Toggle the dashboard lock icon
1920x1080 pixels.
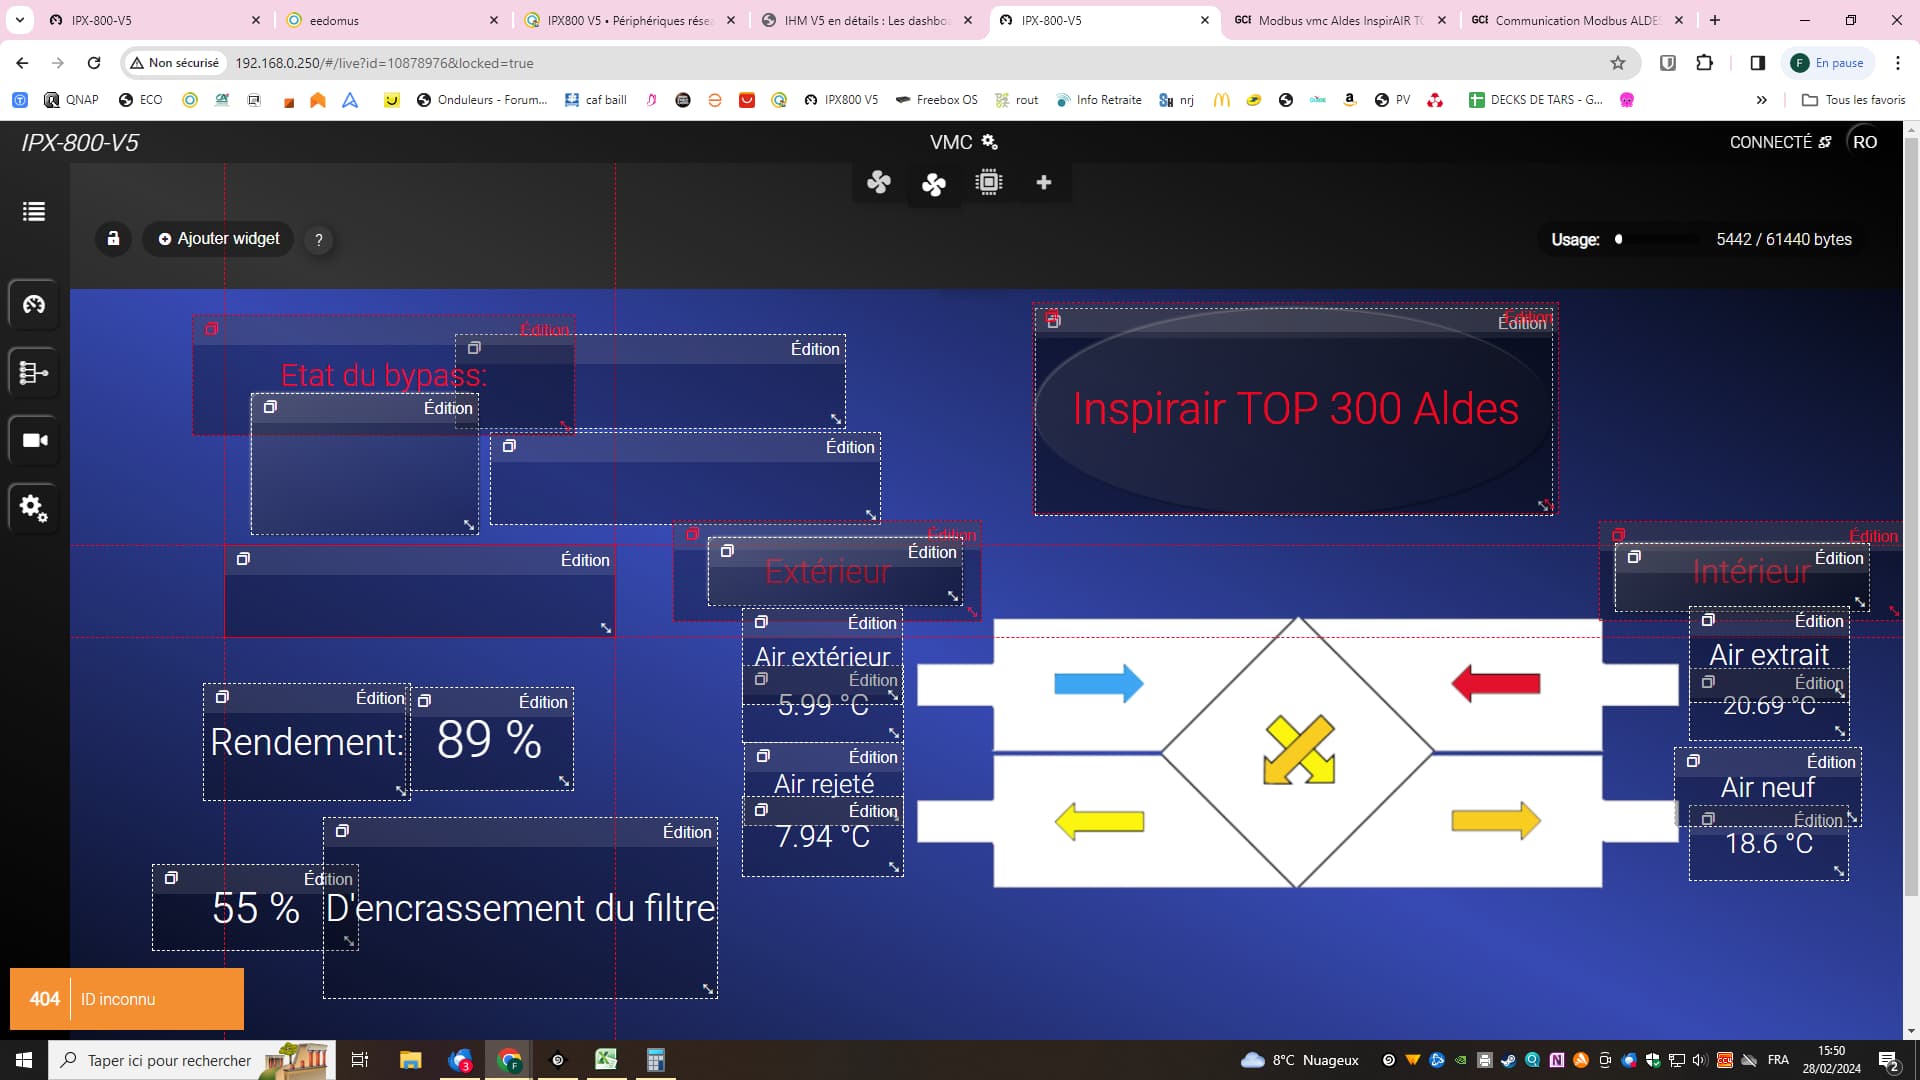point(113,239)
